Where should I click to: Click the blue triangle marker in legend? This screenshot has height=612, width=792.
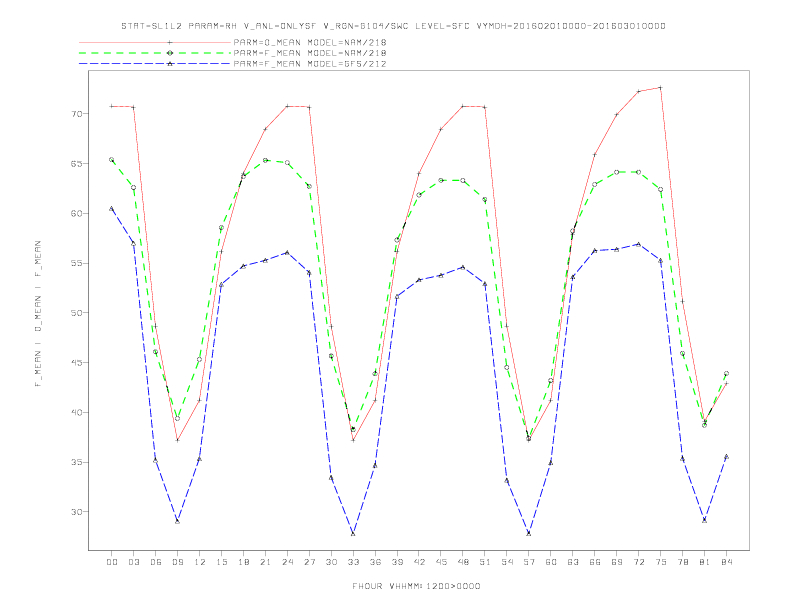tap(170, 64)
